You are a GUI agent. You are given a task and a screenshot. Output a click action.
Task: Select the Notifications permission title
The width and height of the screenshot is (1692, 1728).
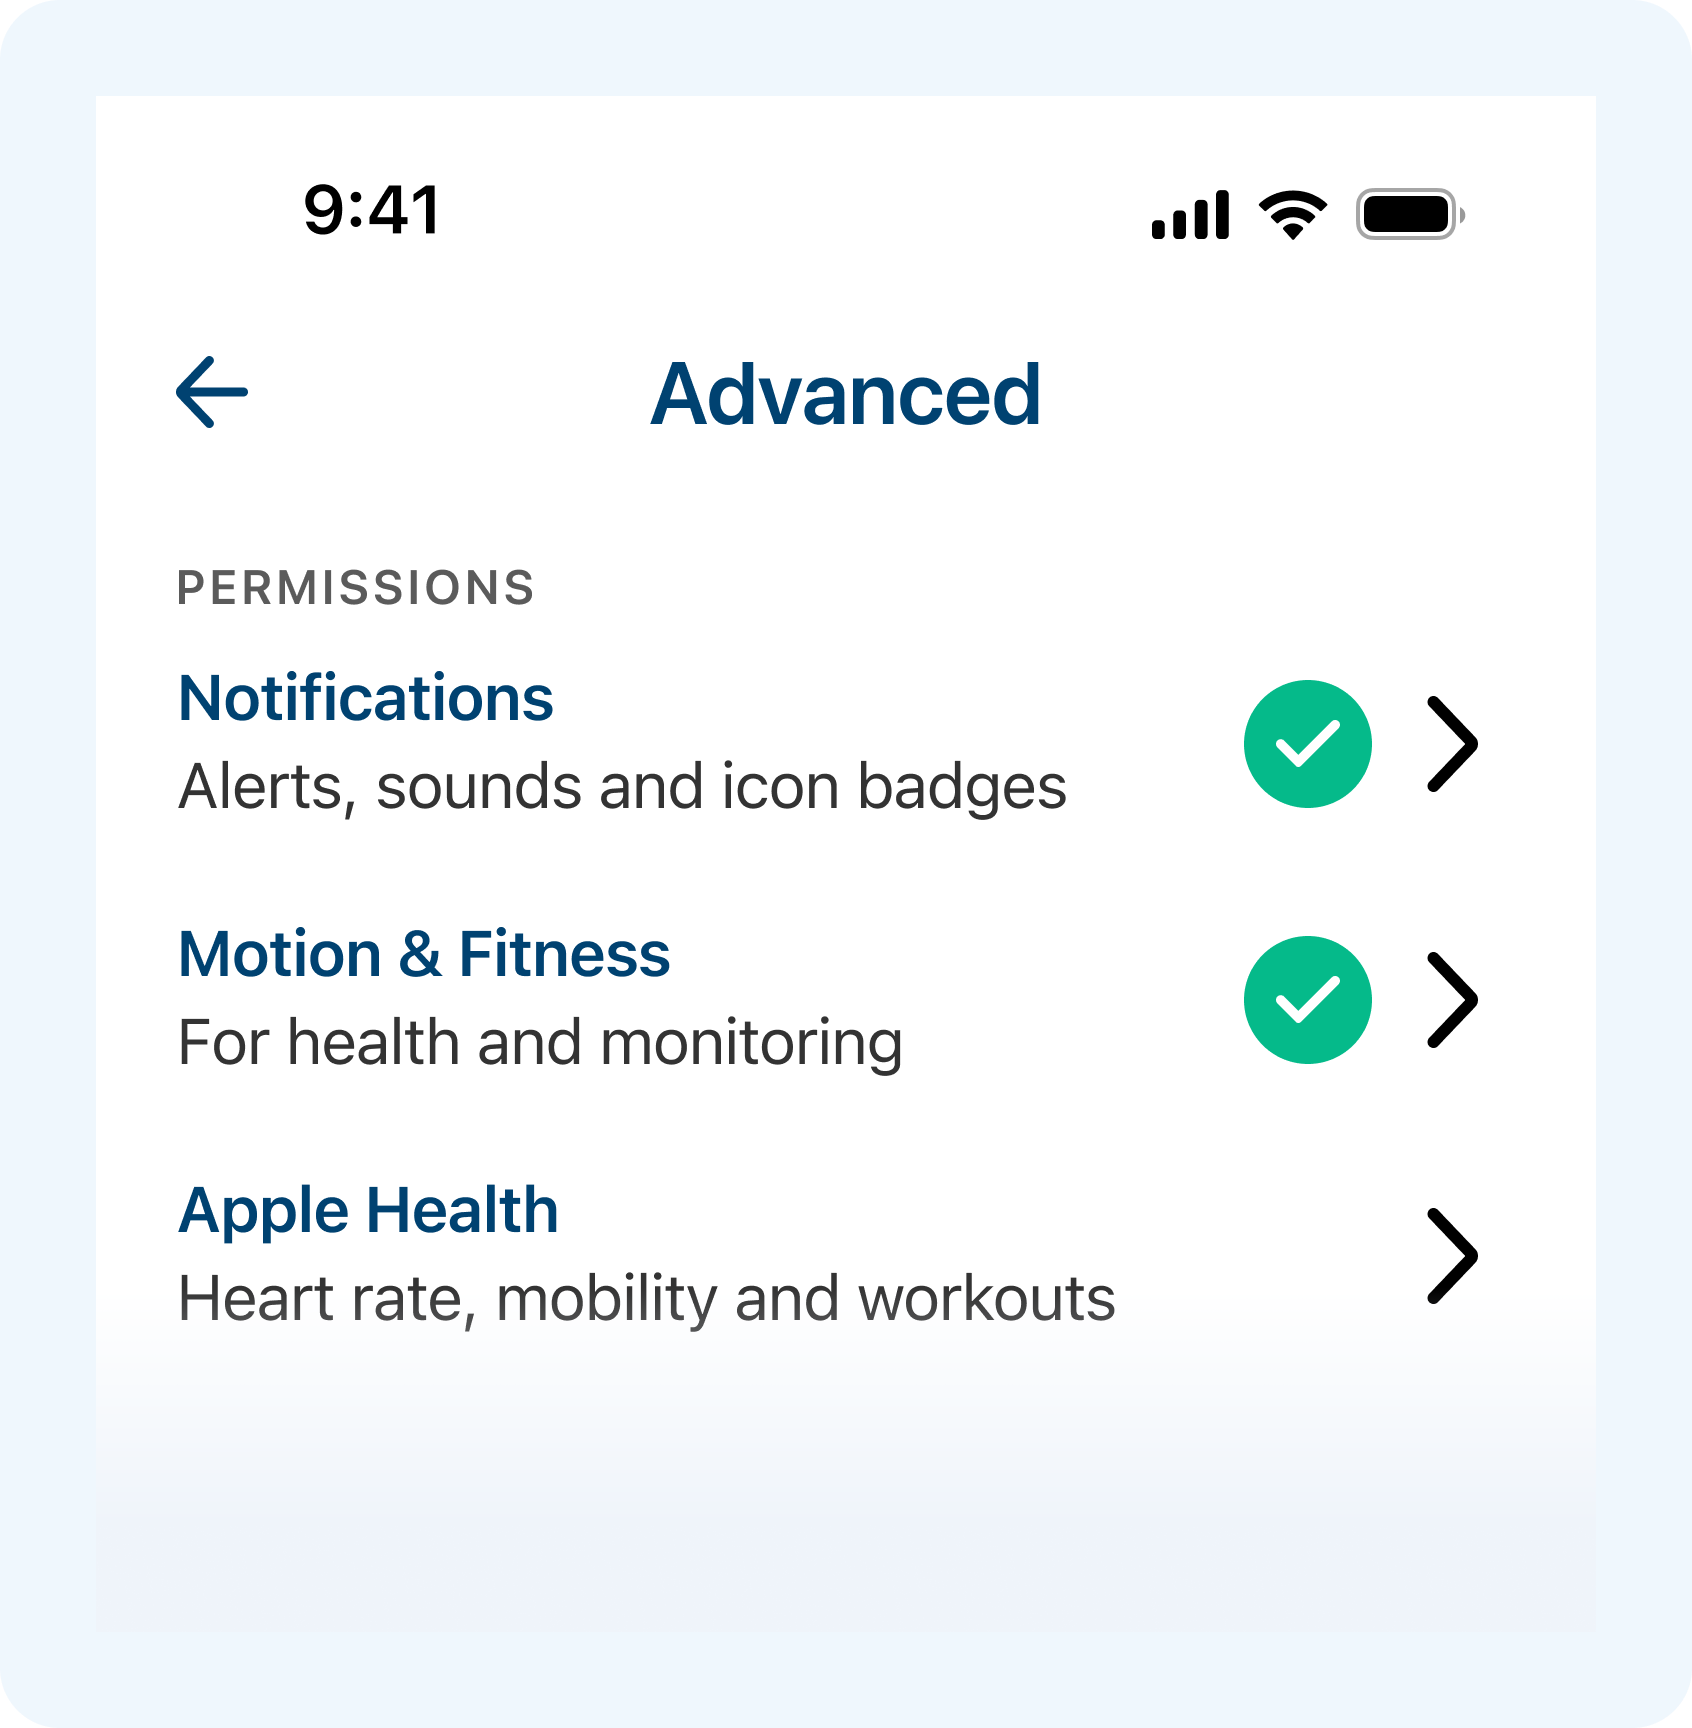366,698
